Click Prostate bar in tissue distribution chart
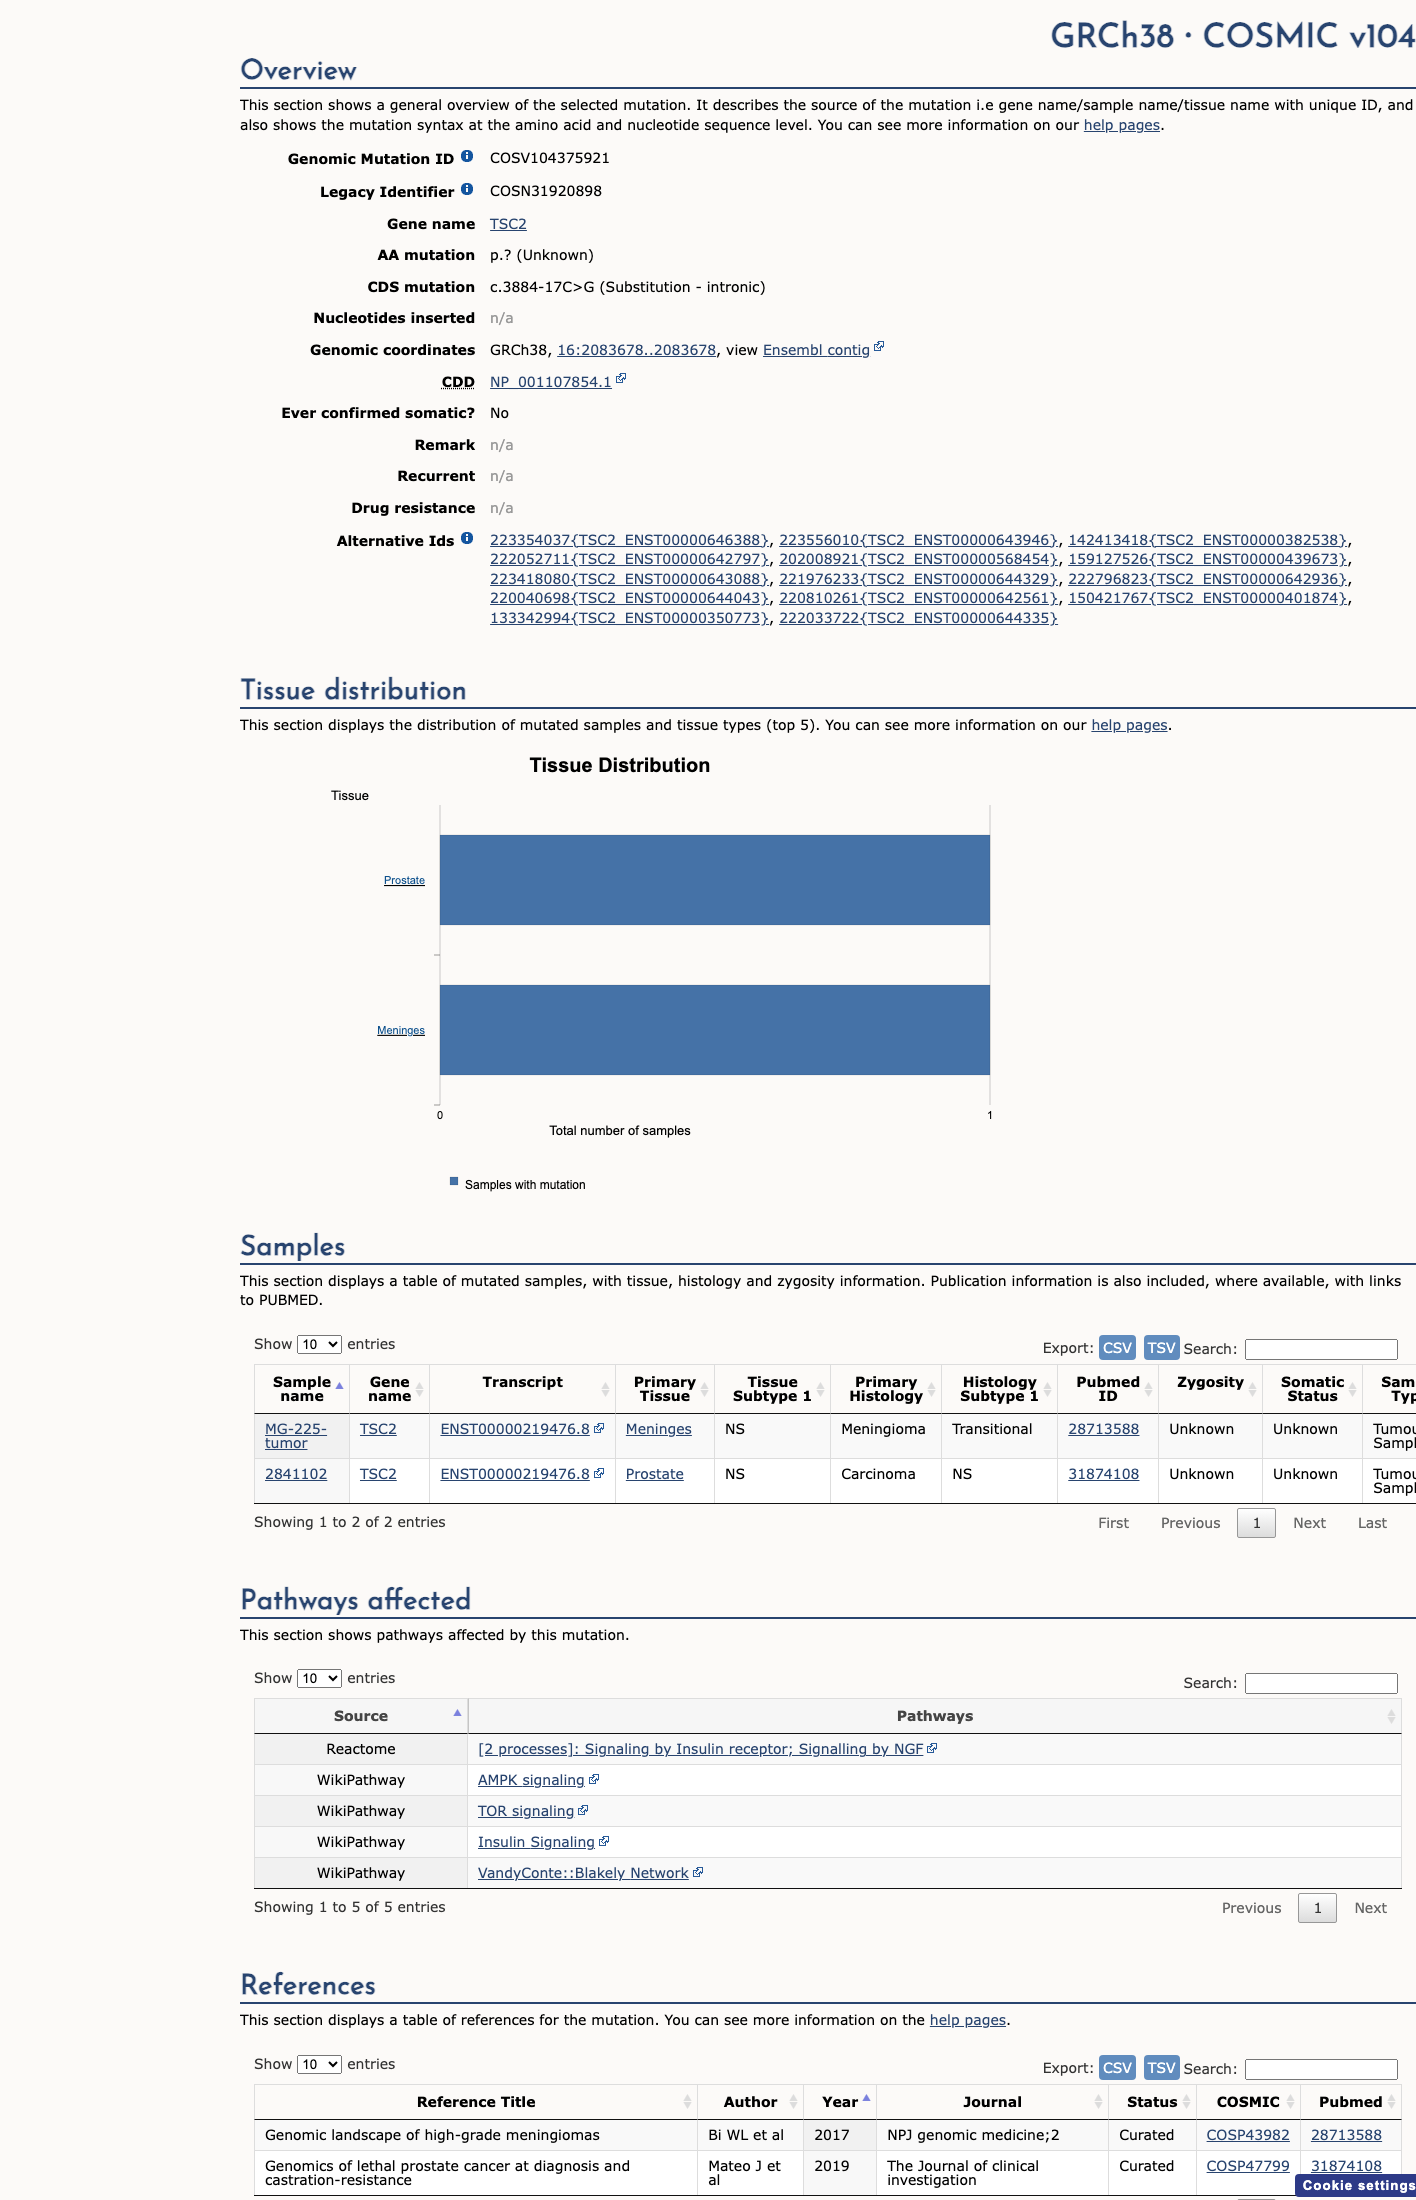This screenshot has height=2200, width=1416. pos(715,880)
